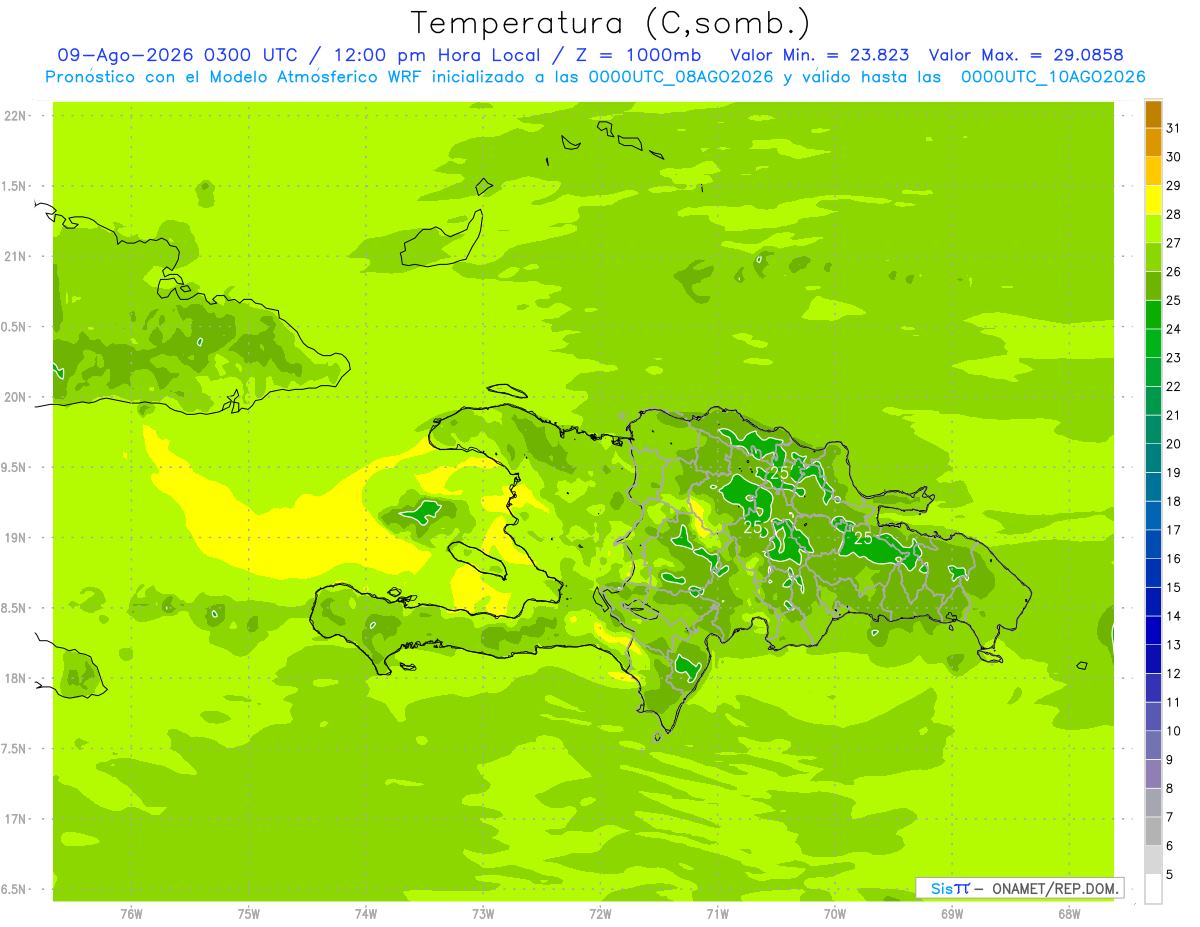Click the yellow legend swatch between 28 and 29

pos(1153,200)
